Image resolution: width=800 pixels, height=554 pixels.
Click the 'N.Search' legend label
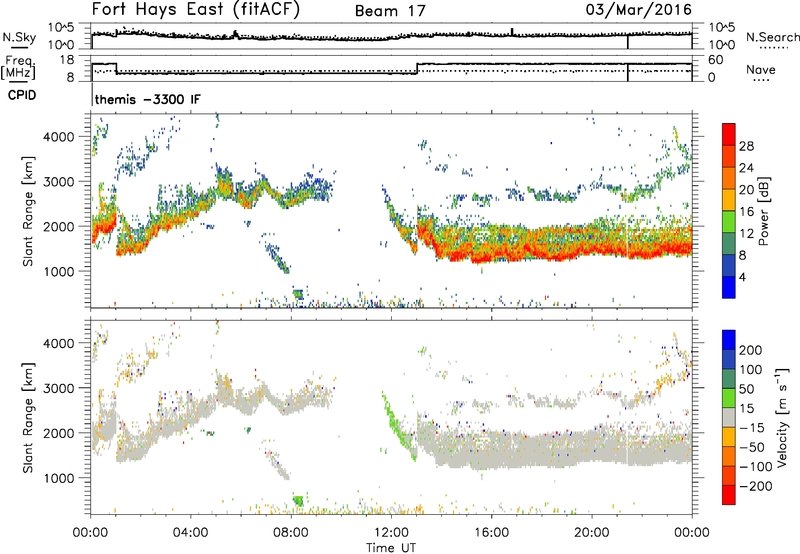773,37
